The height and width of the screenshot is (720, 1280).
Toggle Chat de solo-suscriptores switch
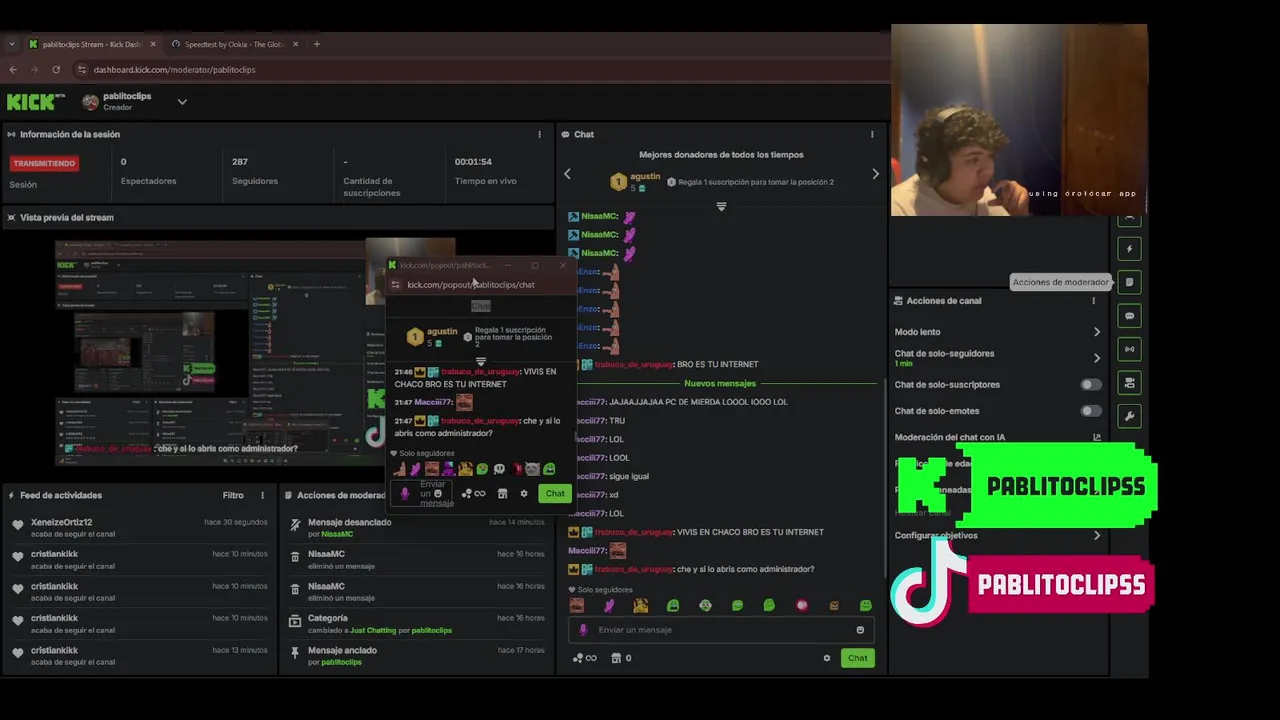pos(1090,385)
